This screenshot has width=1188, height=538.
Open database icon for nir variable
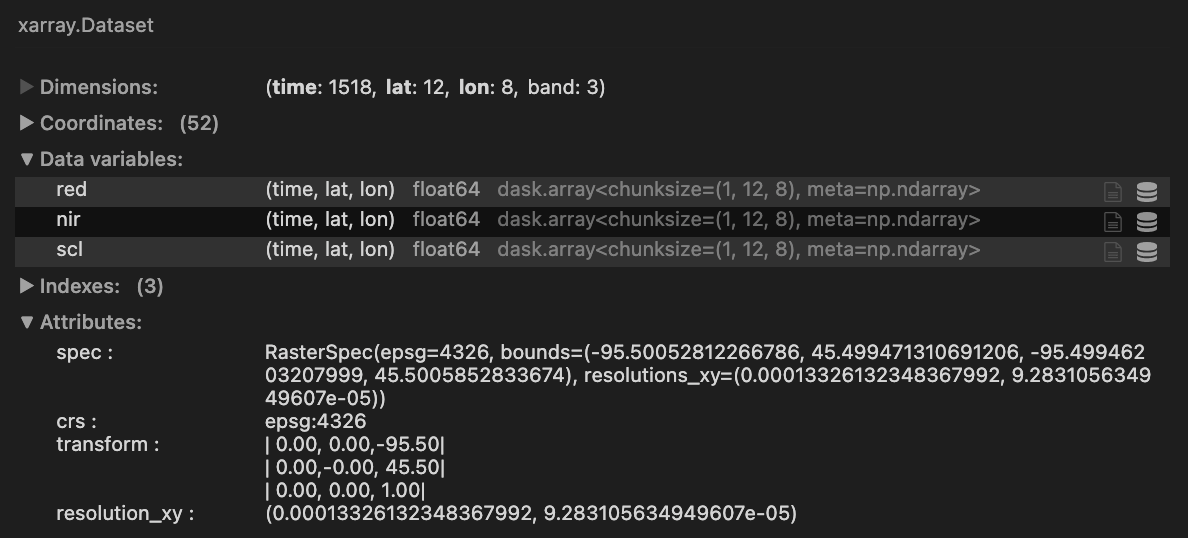click(x=1147, y=222)
